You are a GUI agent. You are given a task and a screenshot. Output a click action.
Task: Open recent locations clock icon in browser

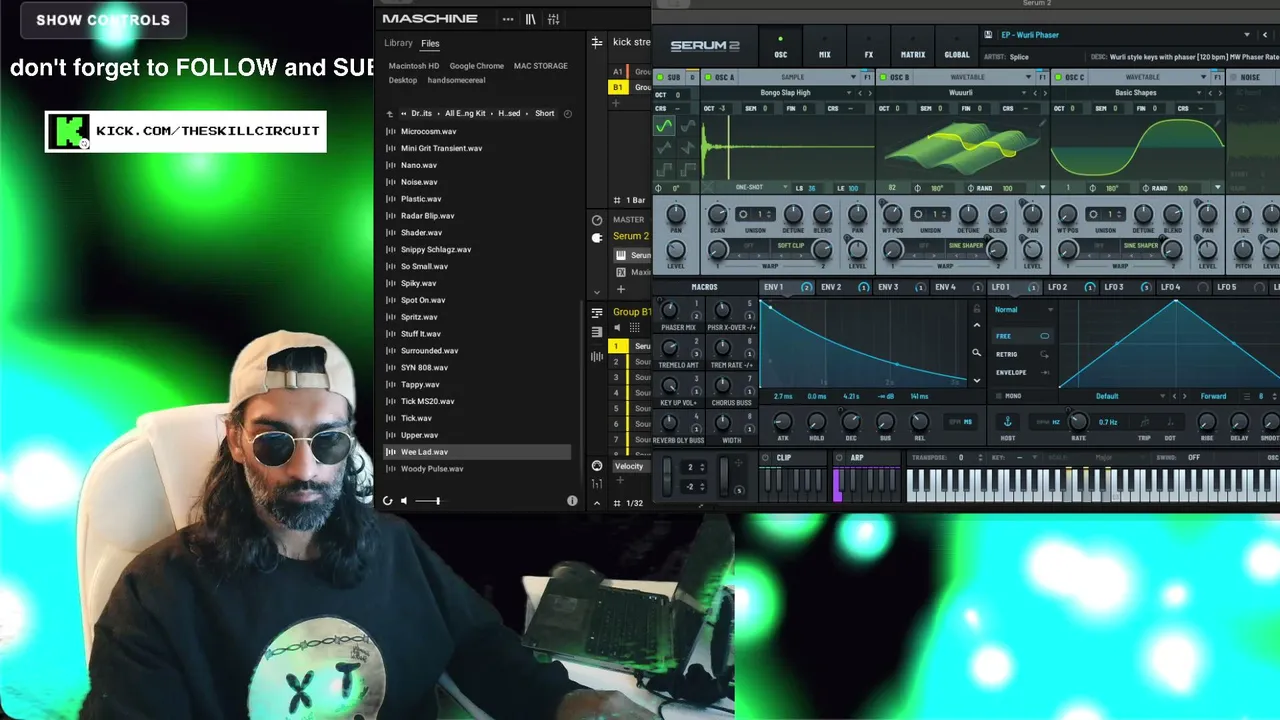tap(568, 114)
